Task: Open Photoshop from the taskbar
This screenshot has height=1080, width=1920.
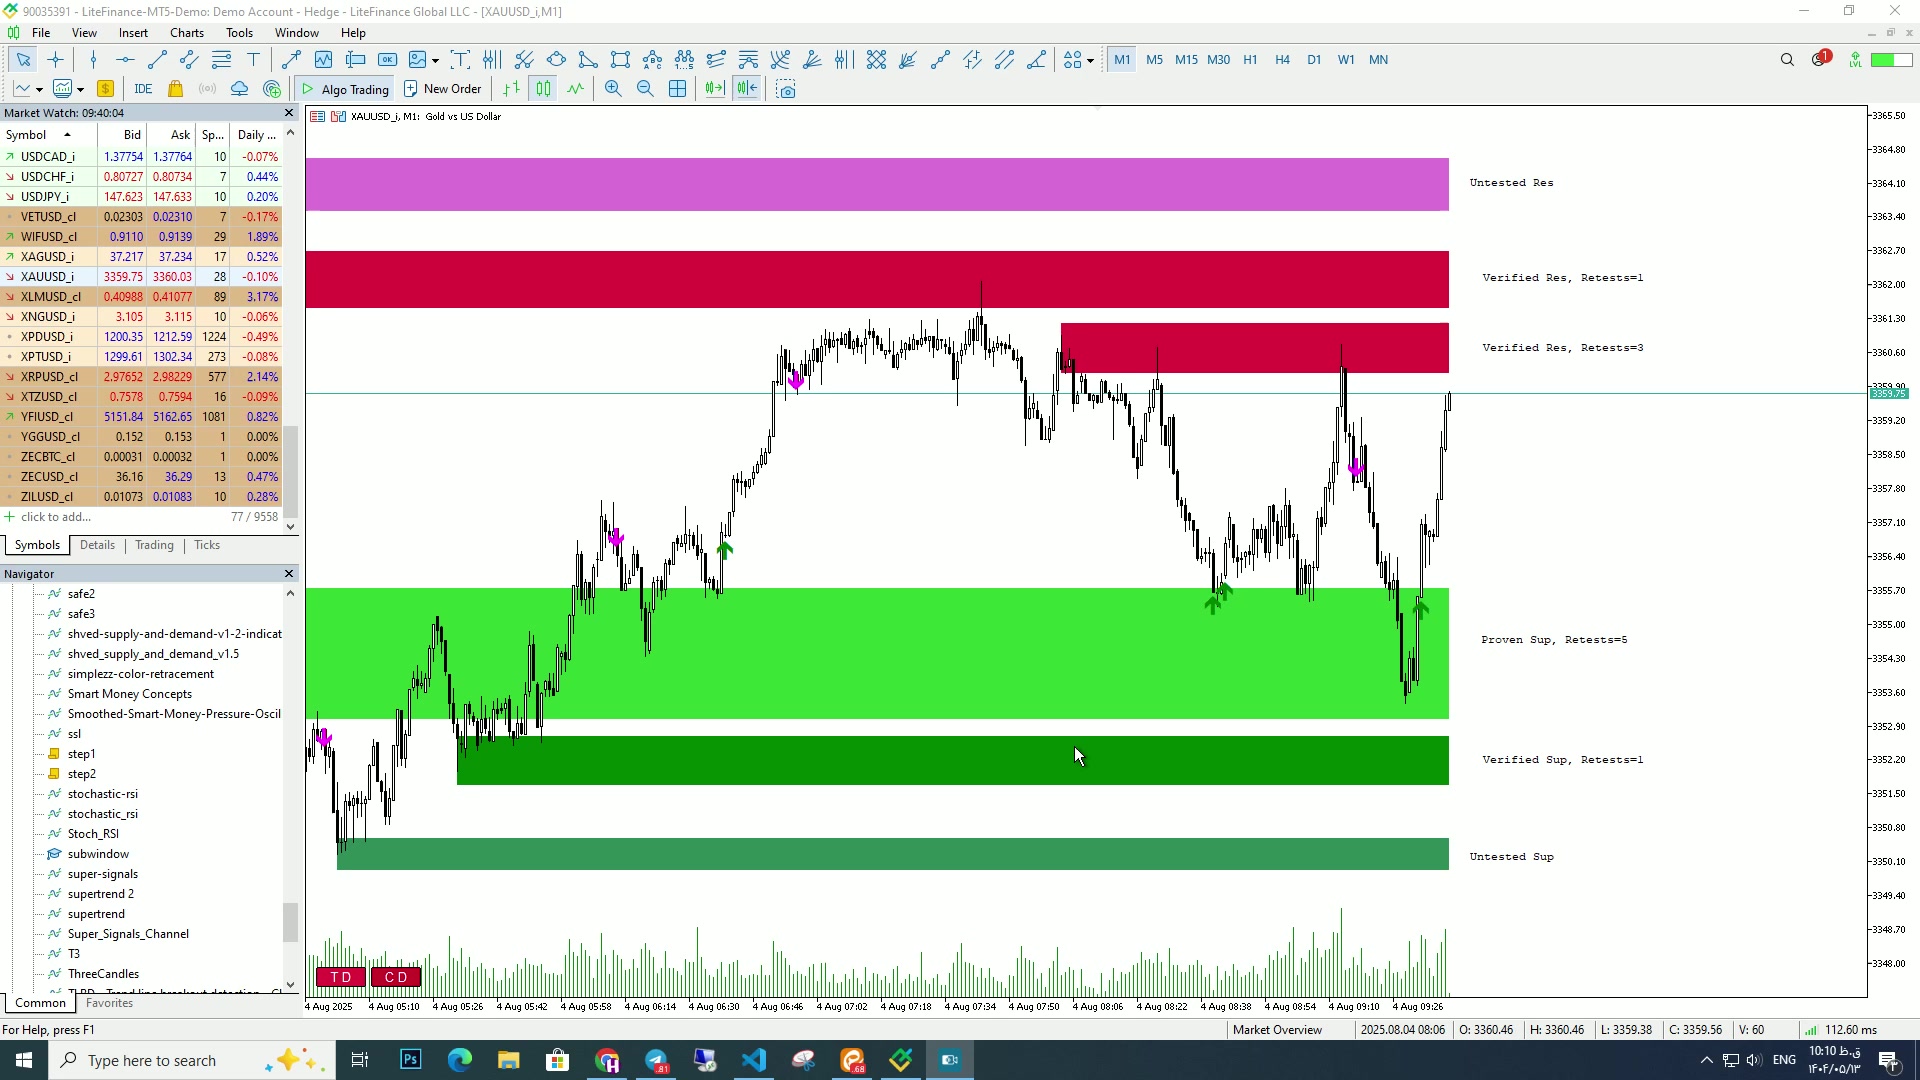Action: tap(411, 1060)
